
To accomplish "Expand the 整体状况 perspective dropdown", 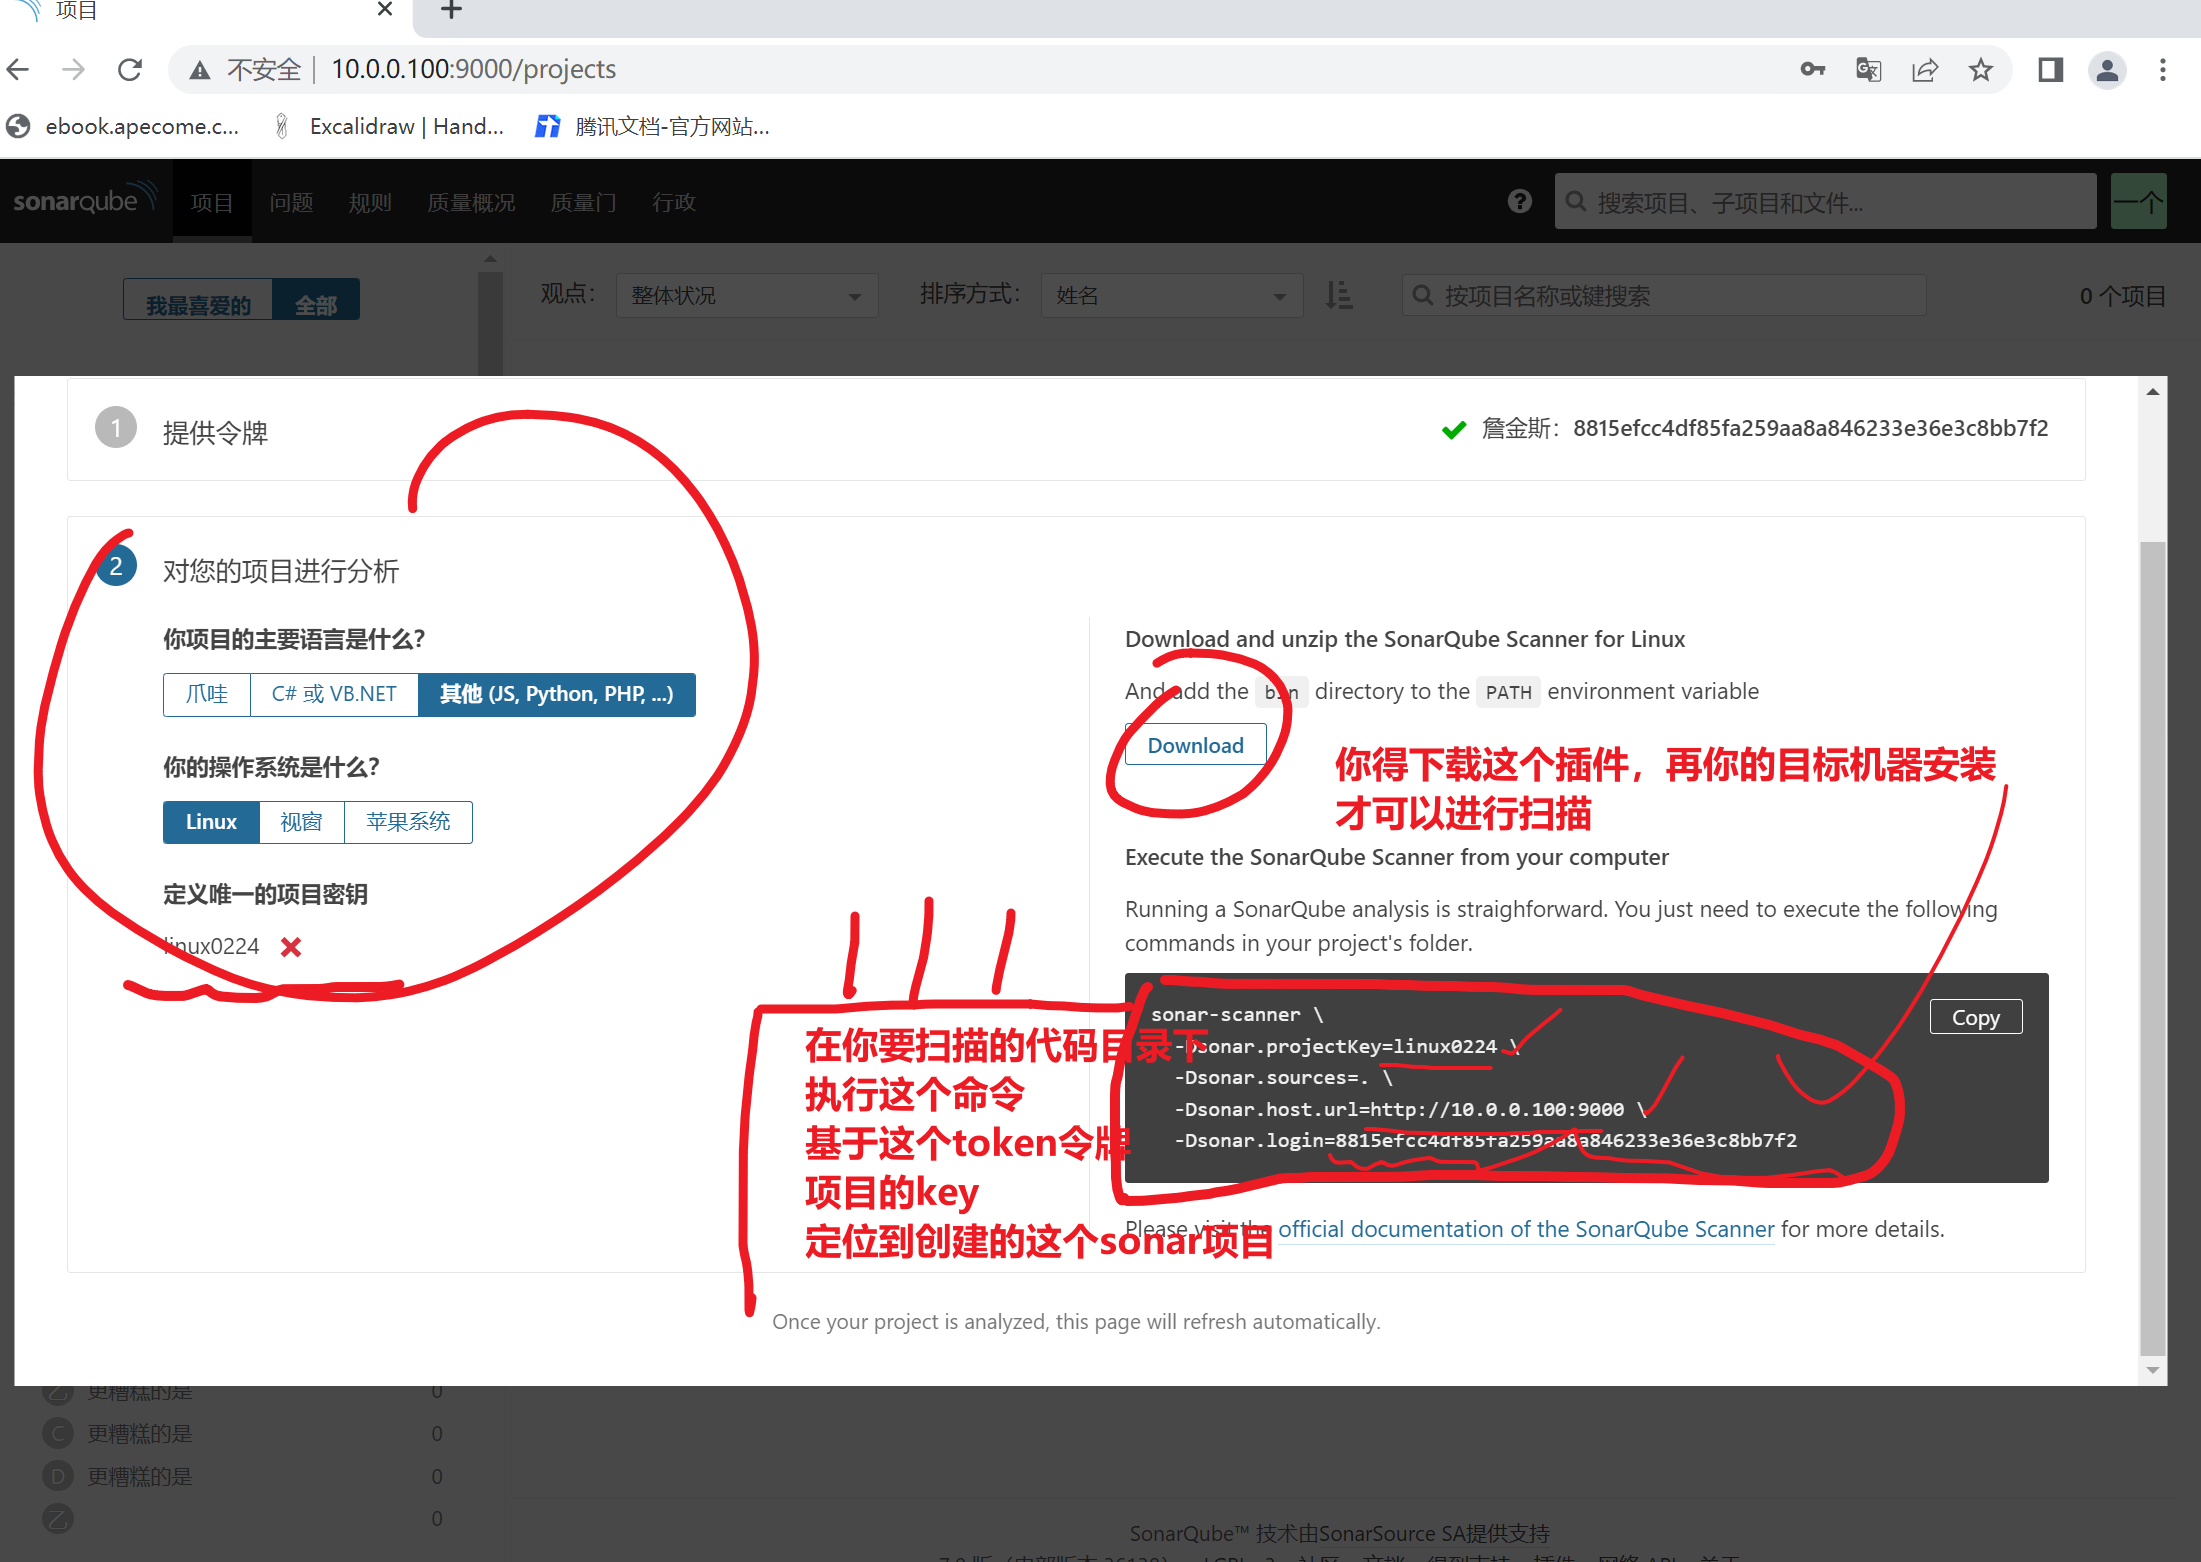I will (746, 295).
